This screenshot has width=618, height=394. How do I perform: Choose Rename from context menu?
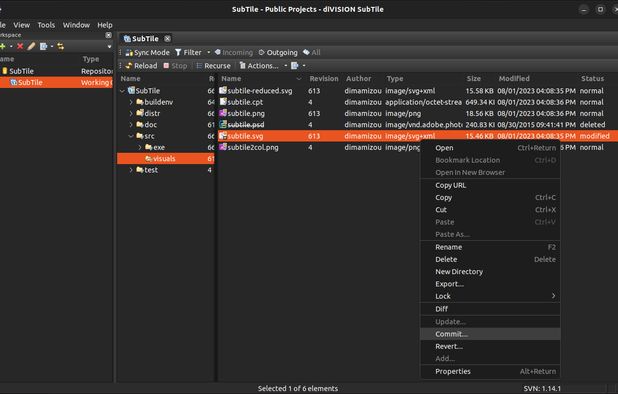tap(490, 247)
